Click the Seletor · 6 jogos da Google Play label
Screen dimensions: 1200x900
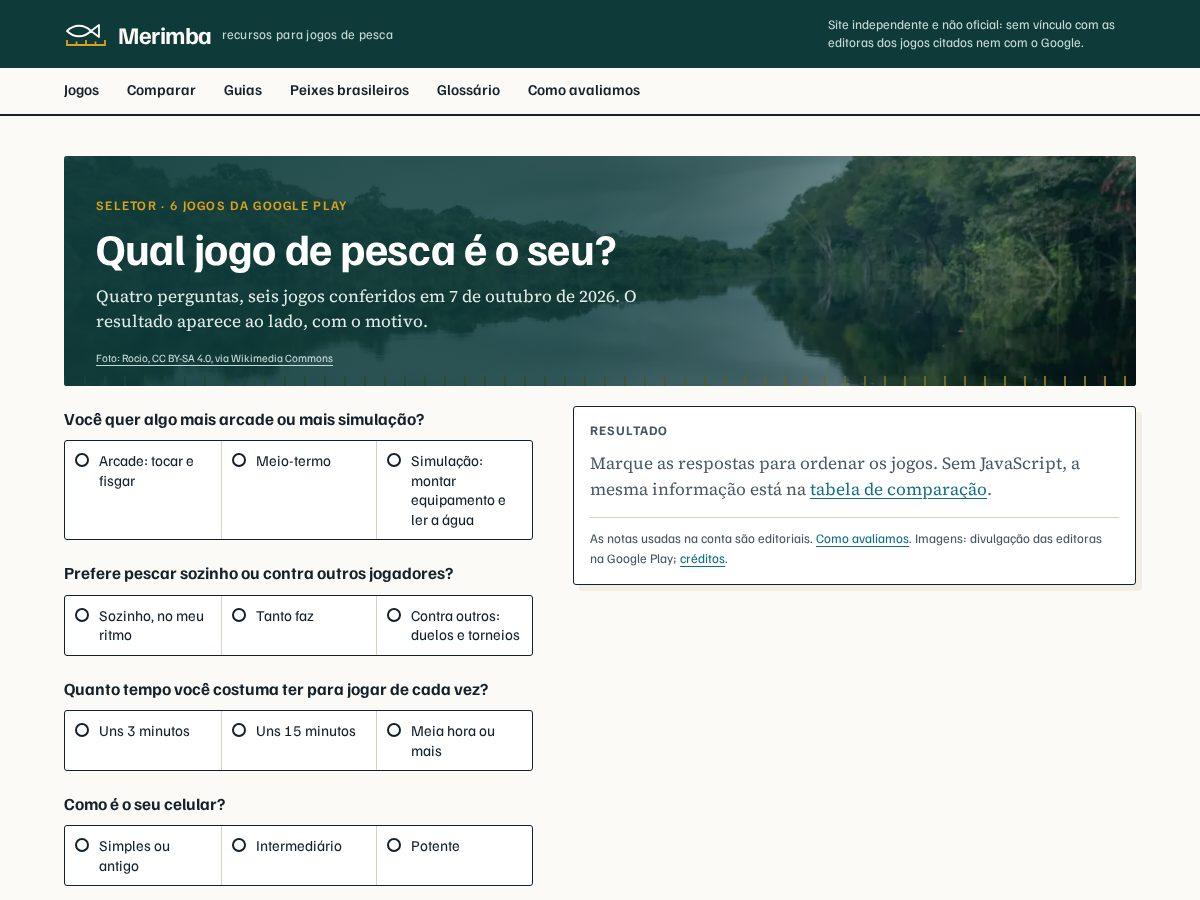click(221, 206)
